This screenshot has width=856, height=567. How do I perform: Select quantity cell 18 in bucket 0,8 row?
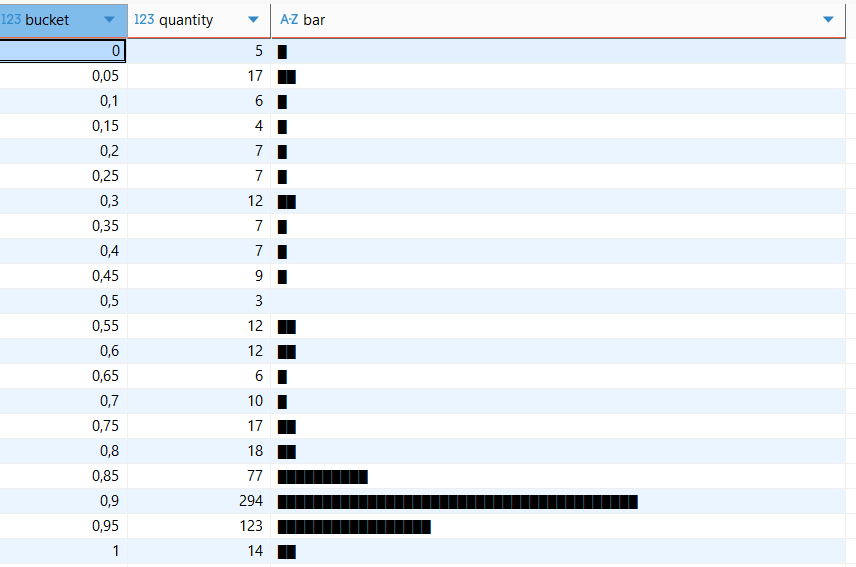click(x=199, y=451)
